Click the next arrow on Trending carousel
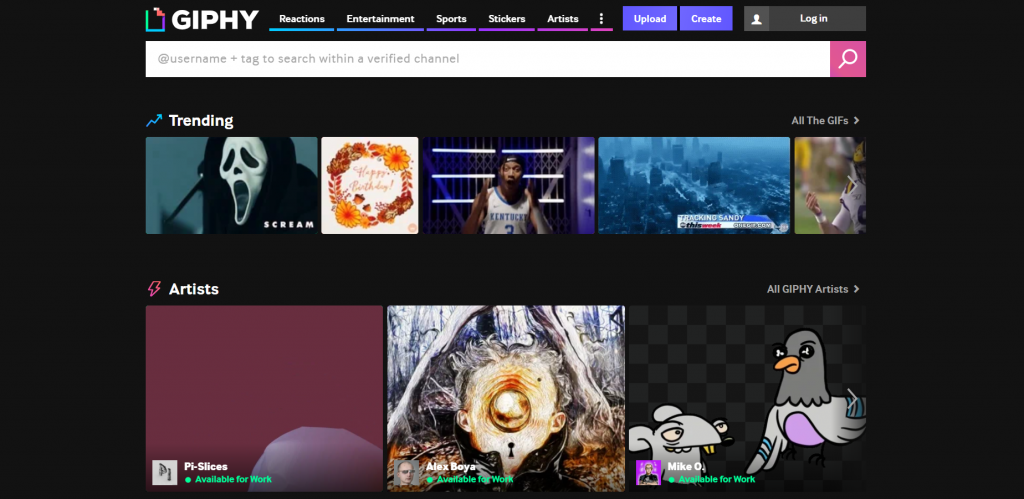This screenshot has width=1024, height=499. coord(852,185)
